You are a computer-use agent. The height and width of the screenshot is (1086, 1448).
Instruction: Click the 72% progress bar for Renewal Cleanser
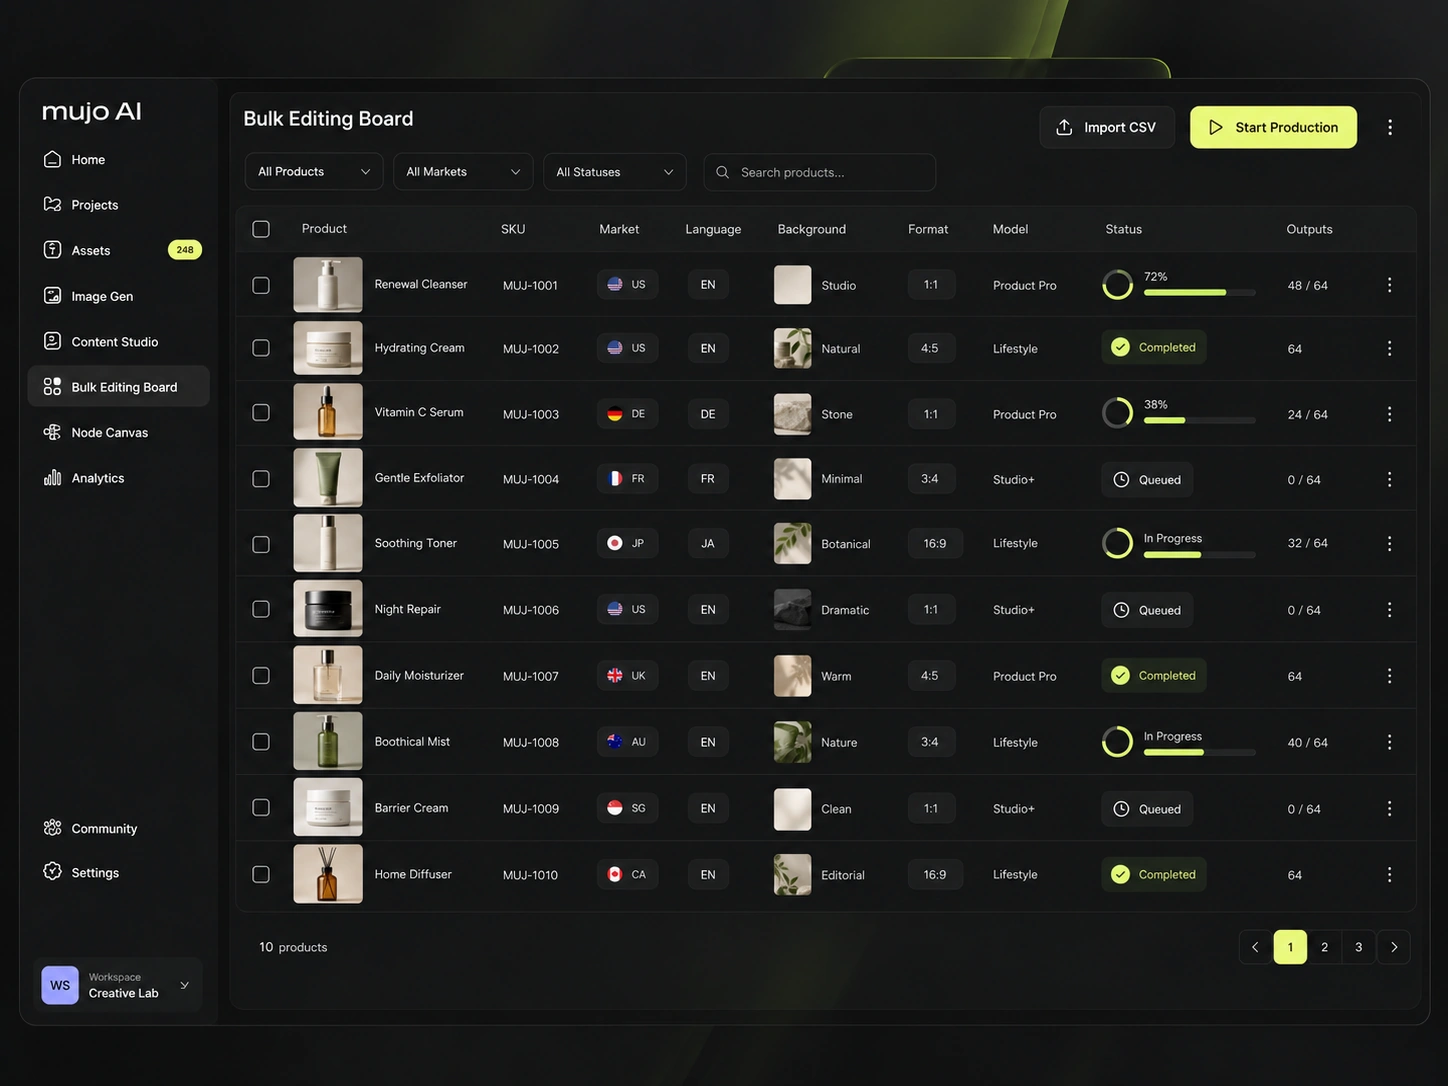pyautogui.click(x=1200, y=292)
